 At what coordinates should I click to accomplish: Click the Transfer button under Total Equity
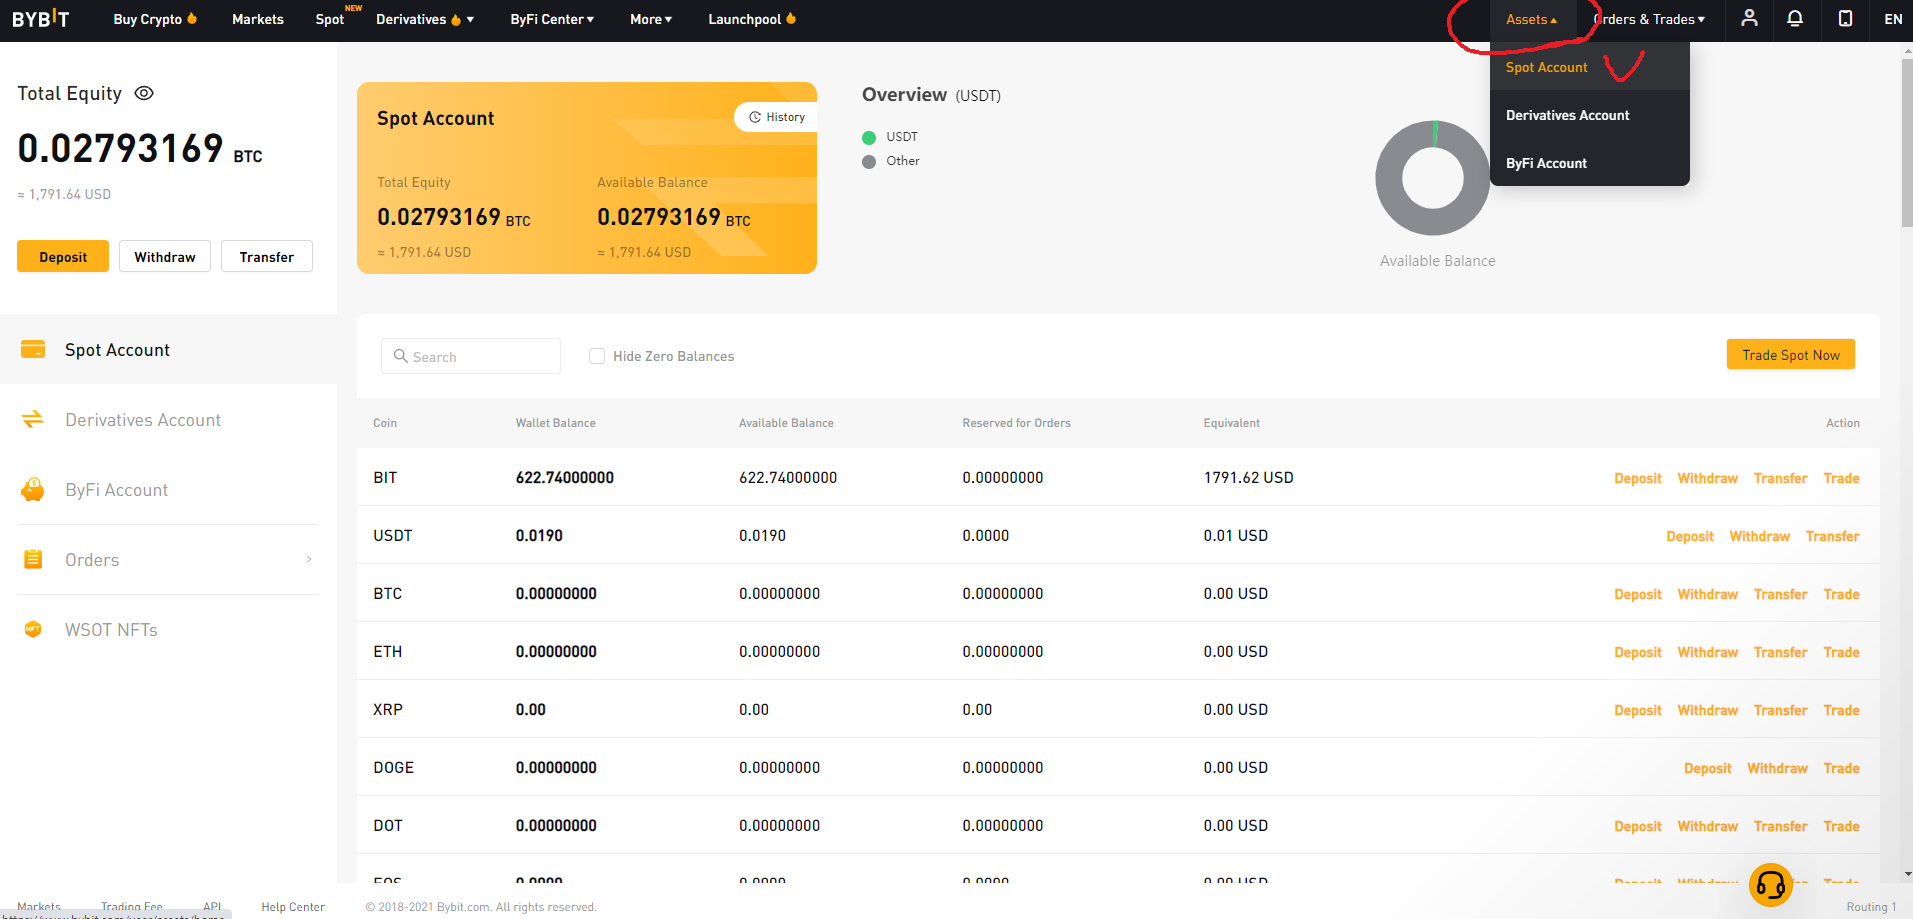tap(267, 256)
